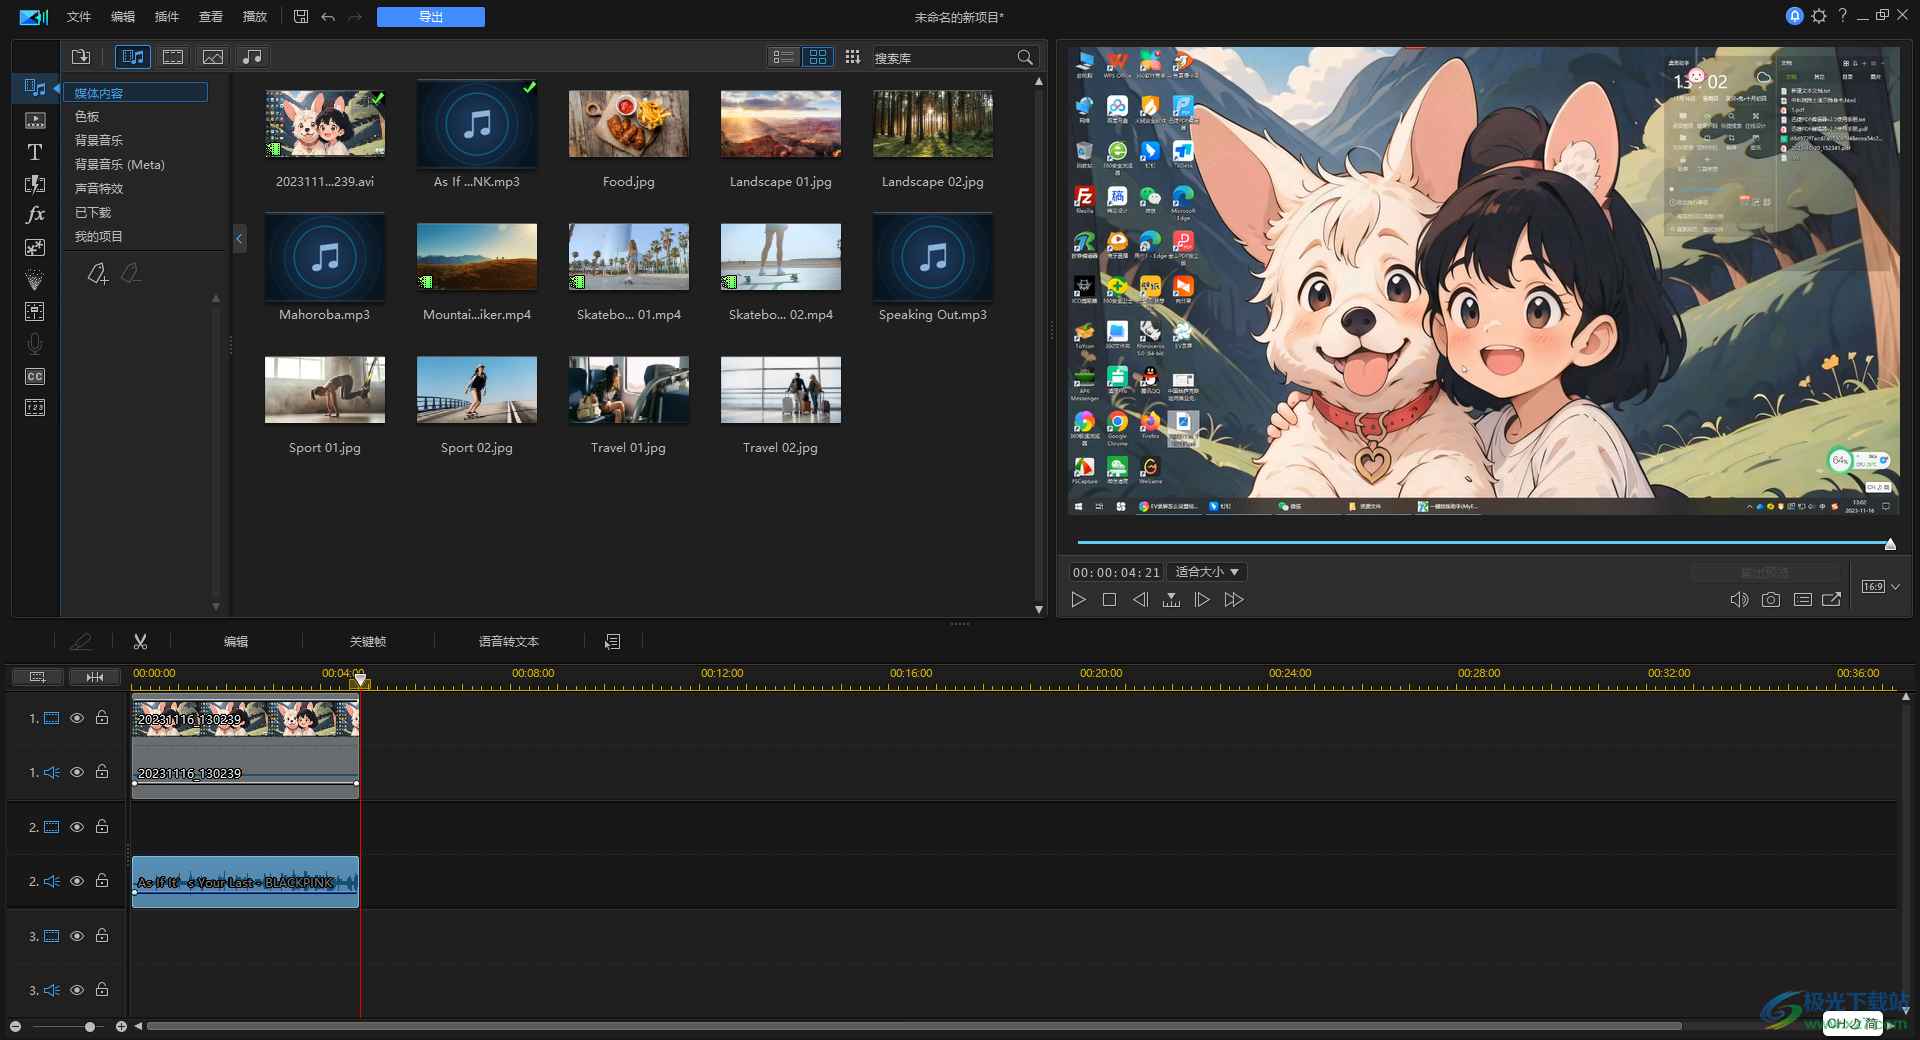Show all media types filter
Screen dimensions: 1920x1040
click(x=133, y=57)
